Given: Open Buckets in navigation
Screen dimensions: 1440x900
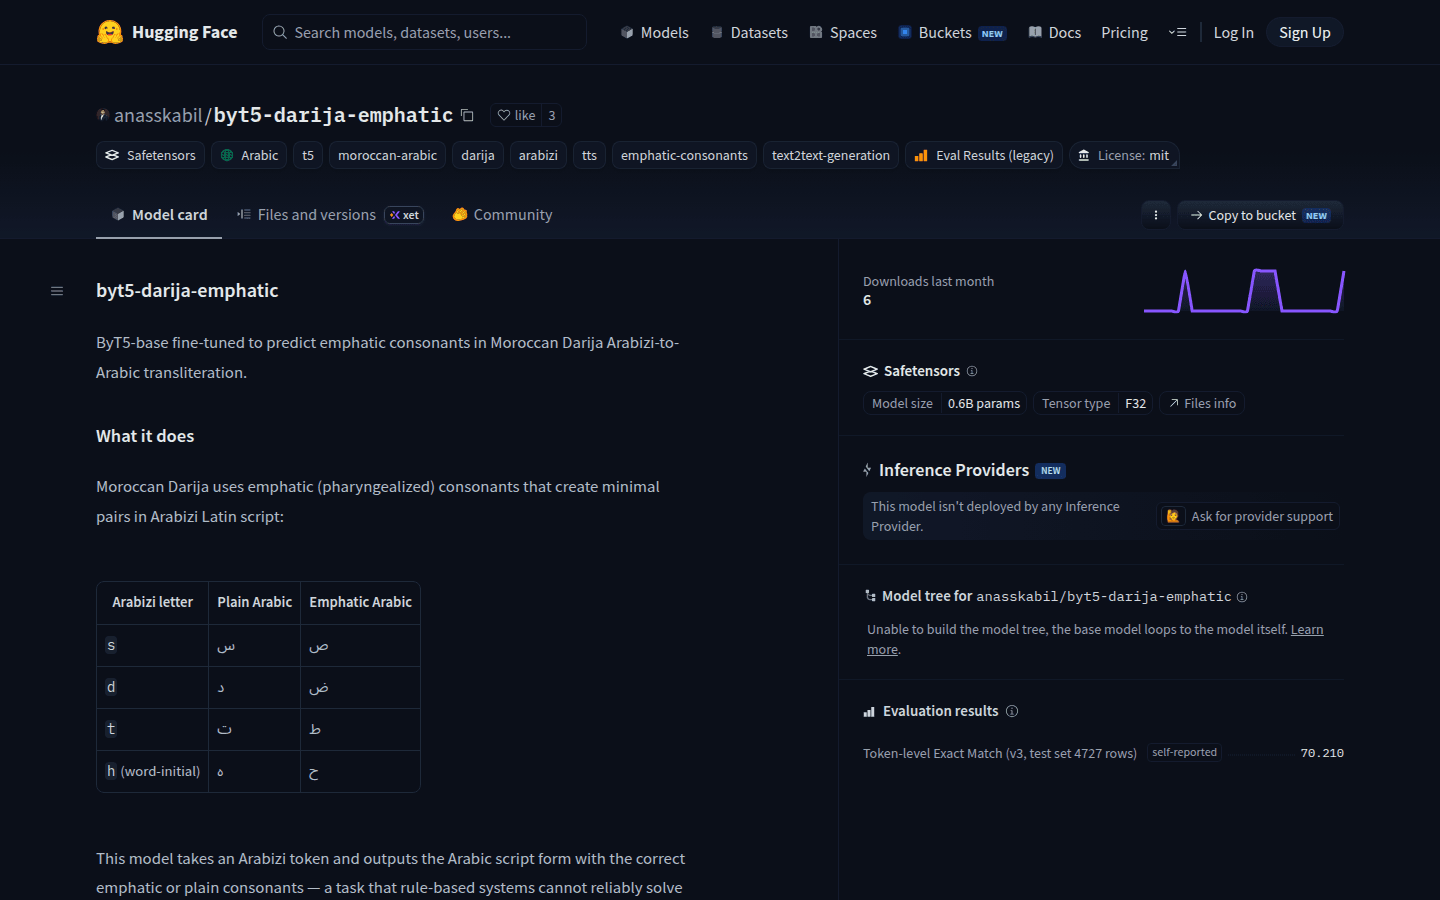Looking at the screenshot, I should pyautogui.click(x=951, y=32).
